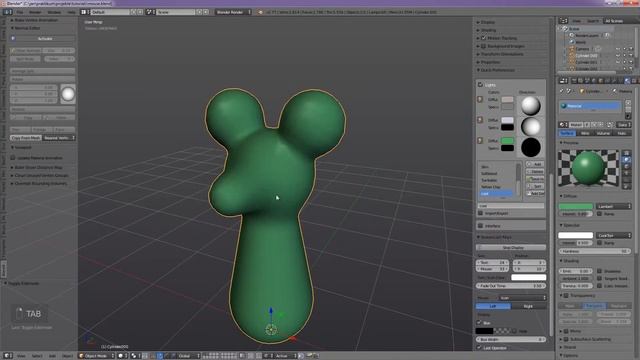Click the info editor type icon
This screenshot has width=640, height=360.
tap(8, 12)
